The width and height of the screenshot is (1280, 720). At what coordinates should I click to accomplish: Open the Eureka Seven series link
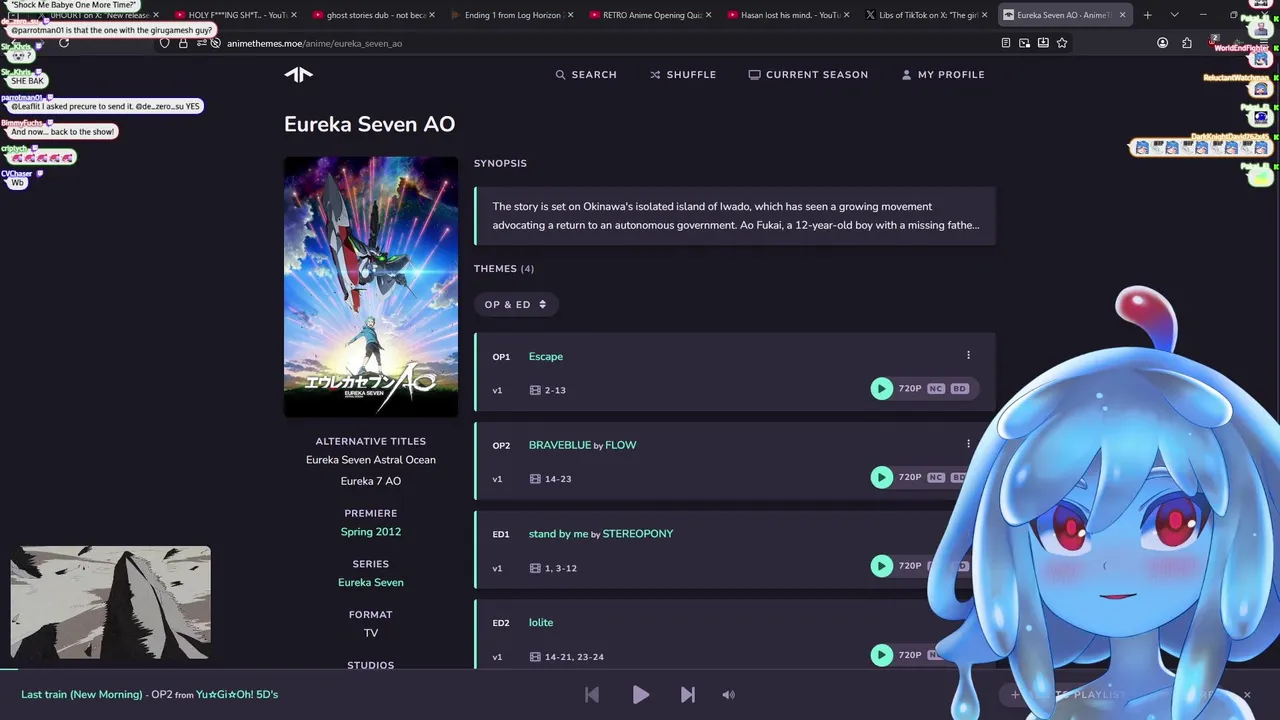pyautogui.click(x=370, y=582)
